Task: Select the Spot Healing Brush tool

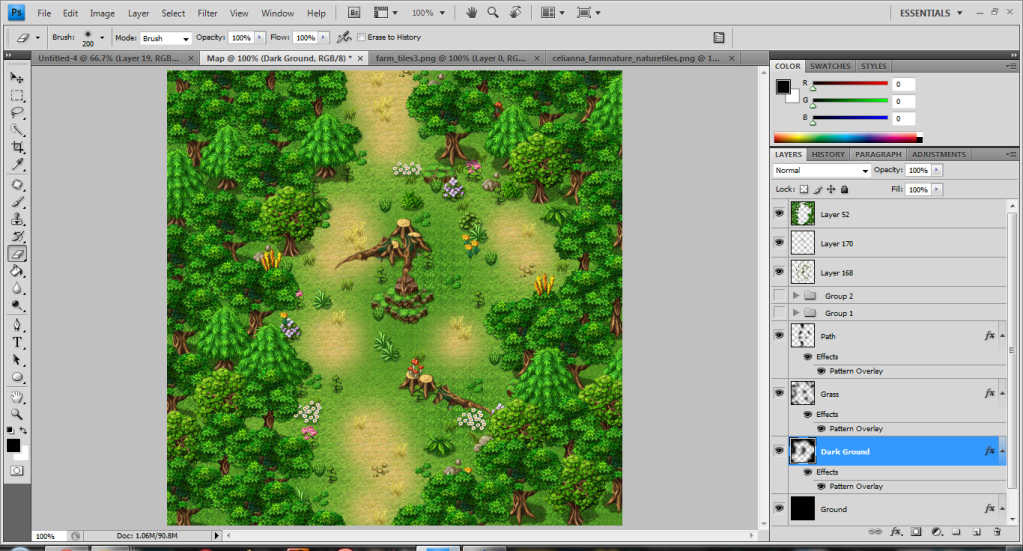Action: tap(17, 185)
